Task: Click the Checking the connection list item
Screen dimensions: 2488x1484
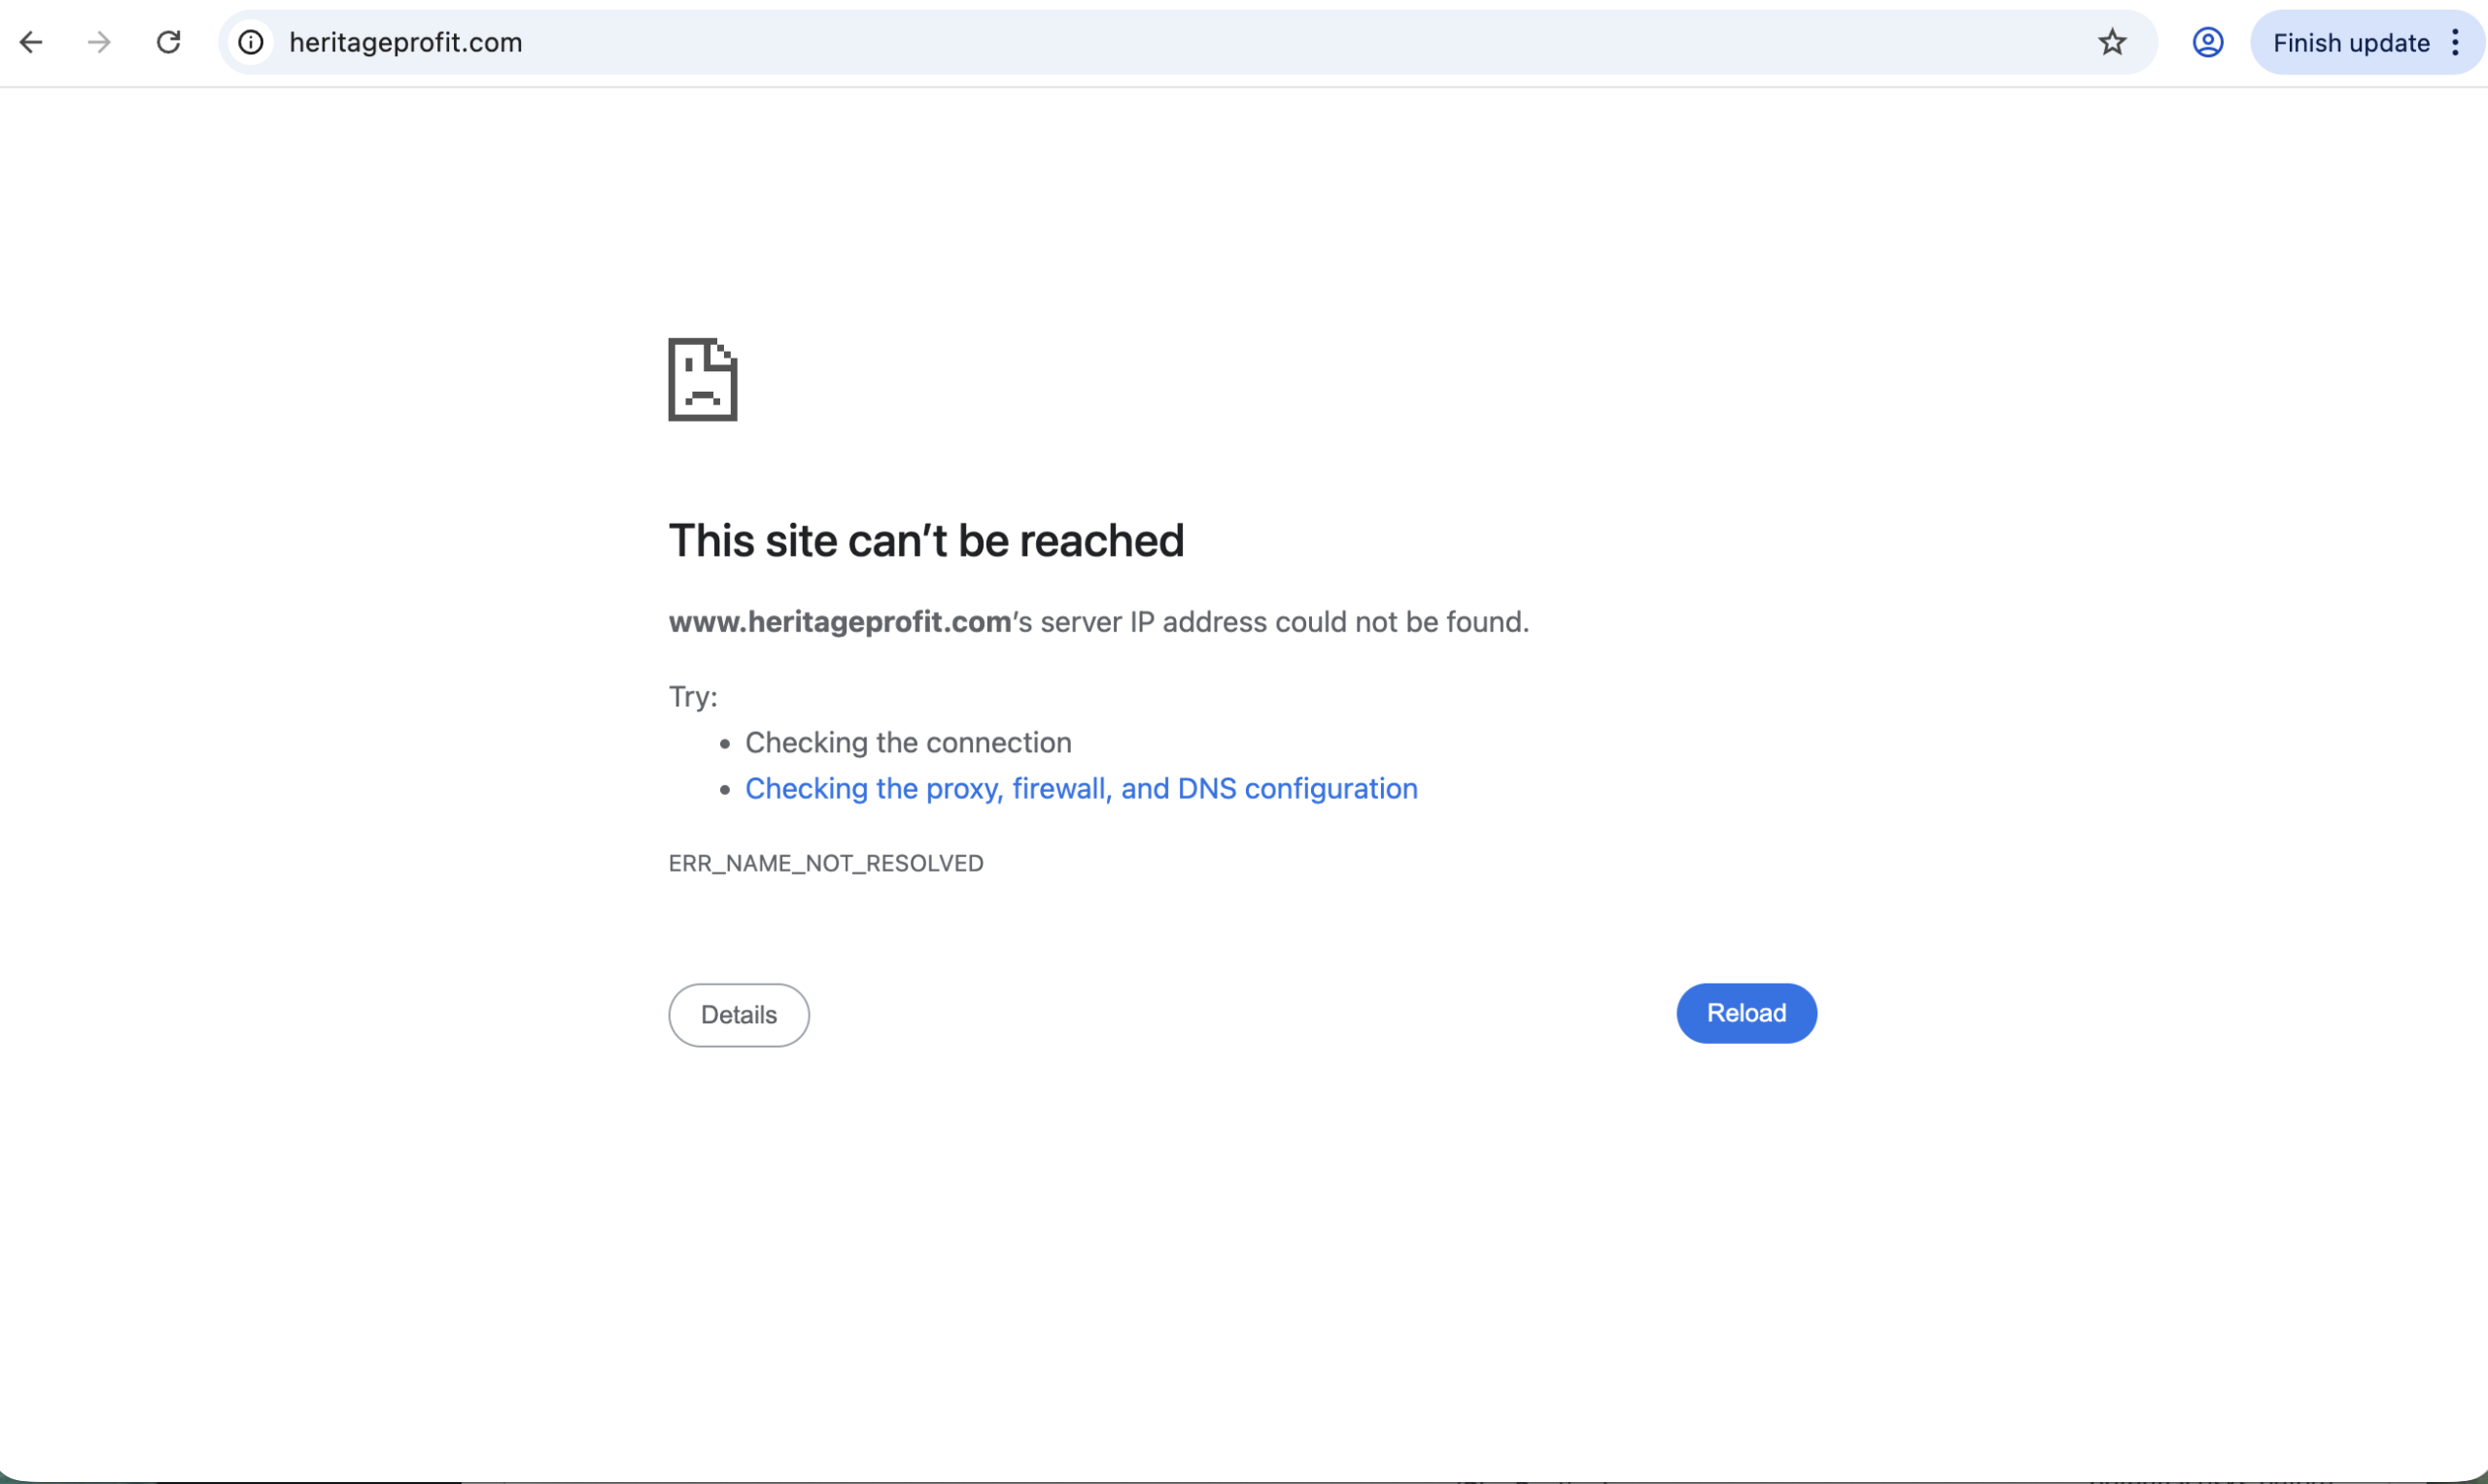Action: click(907, 742)
